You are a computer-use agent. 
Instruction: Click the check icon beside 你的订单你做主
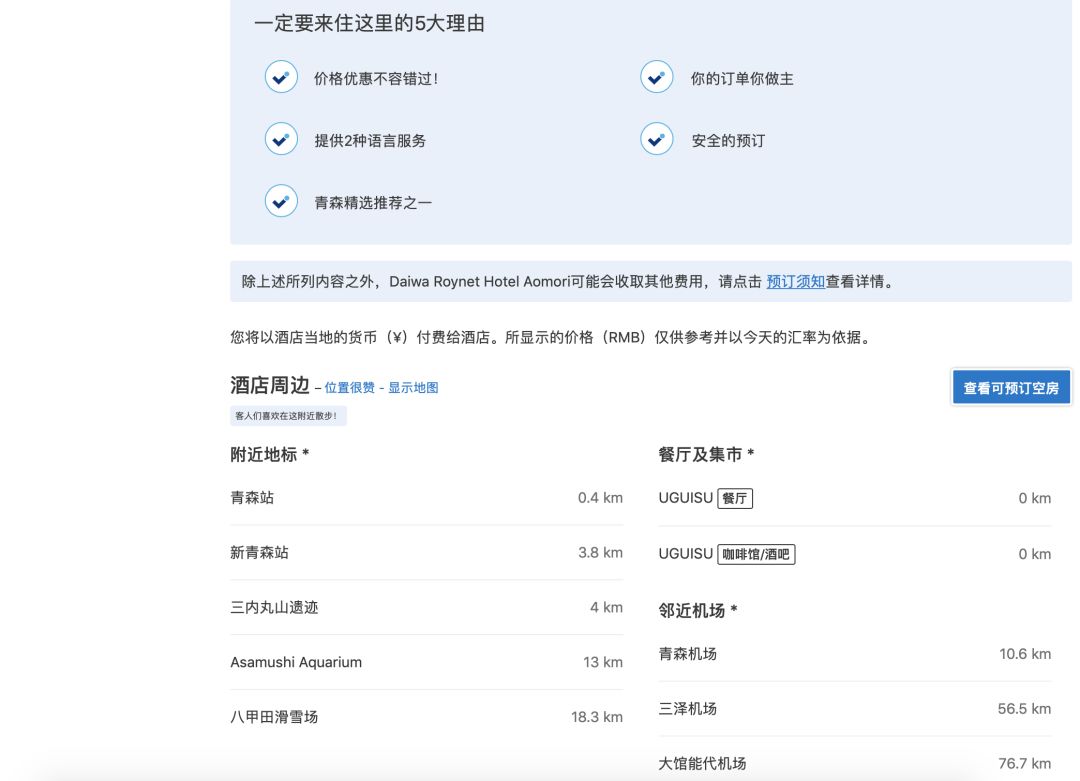tap(656, 76)
